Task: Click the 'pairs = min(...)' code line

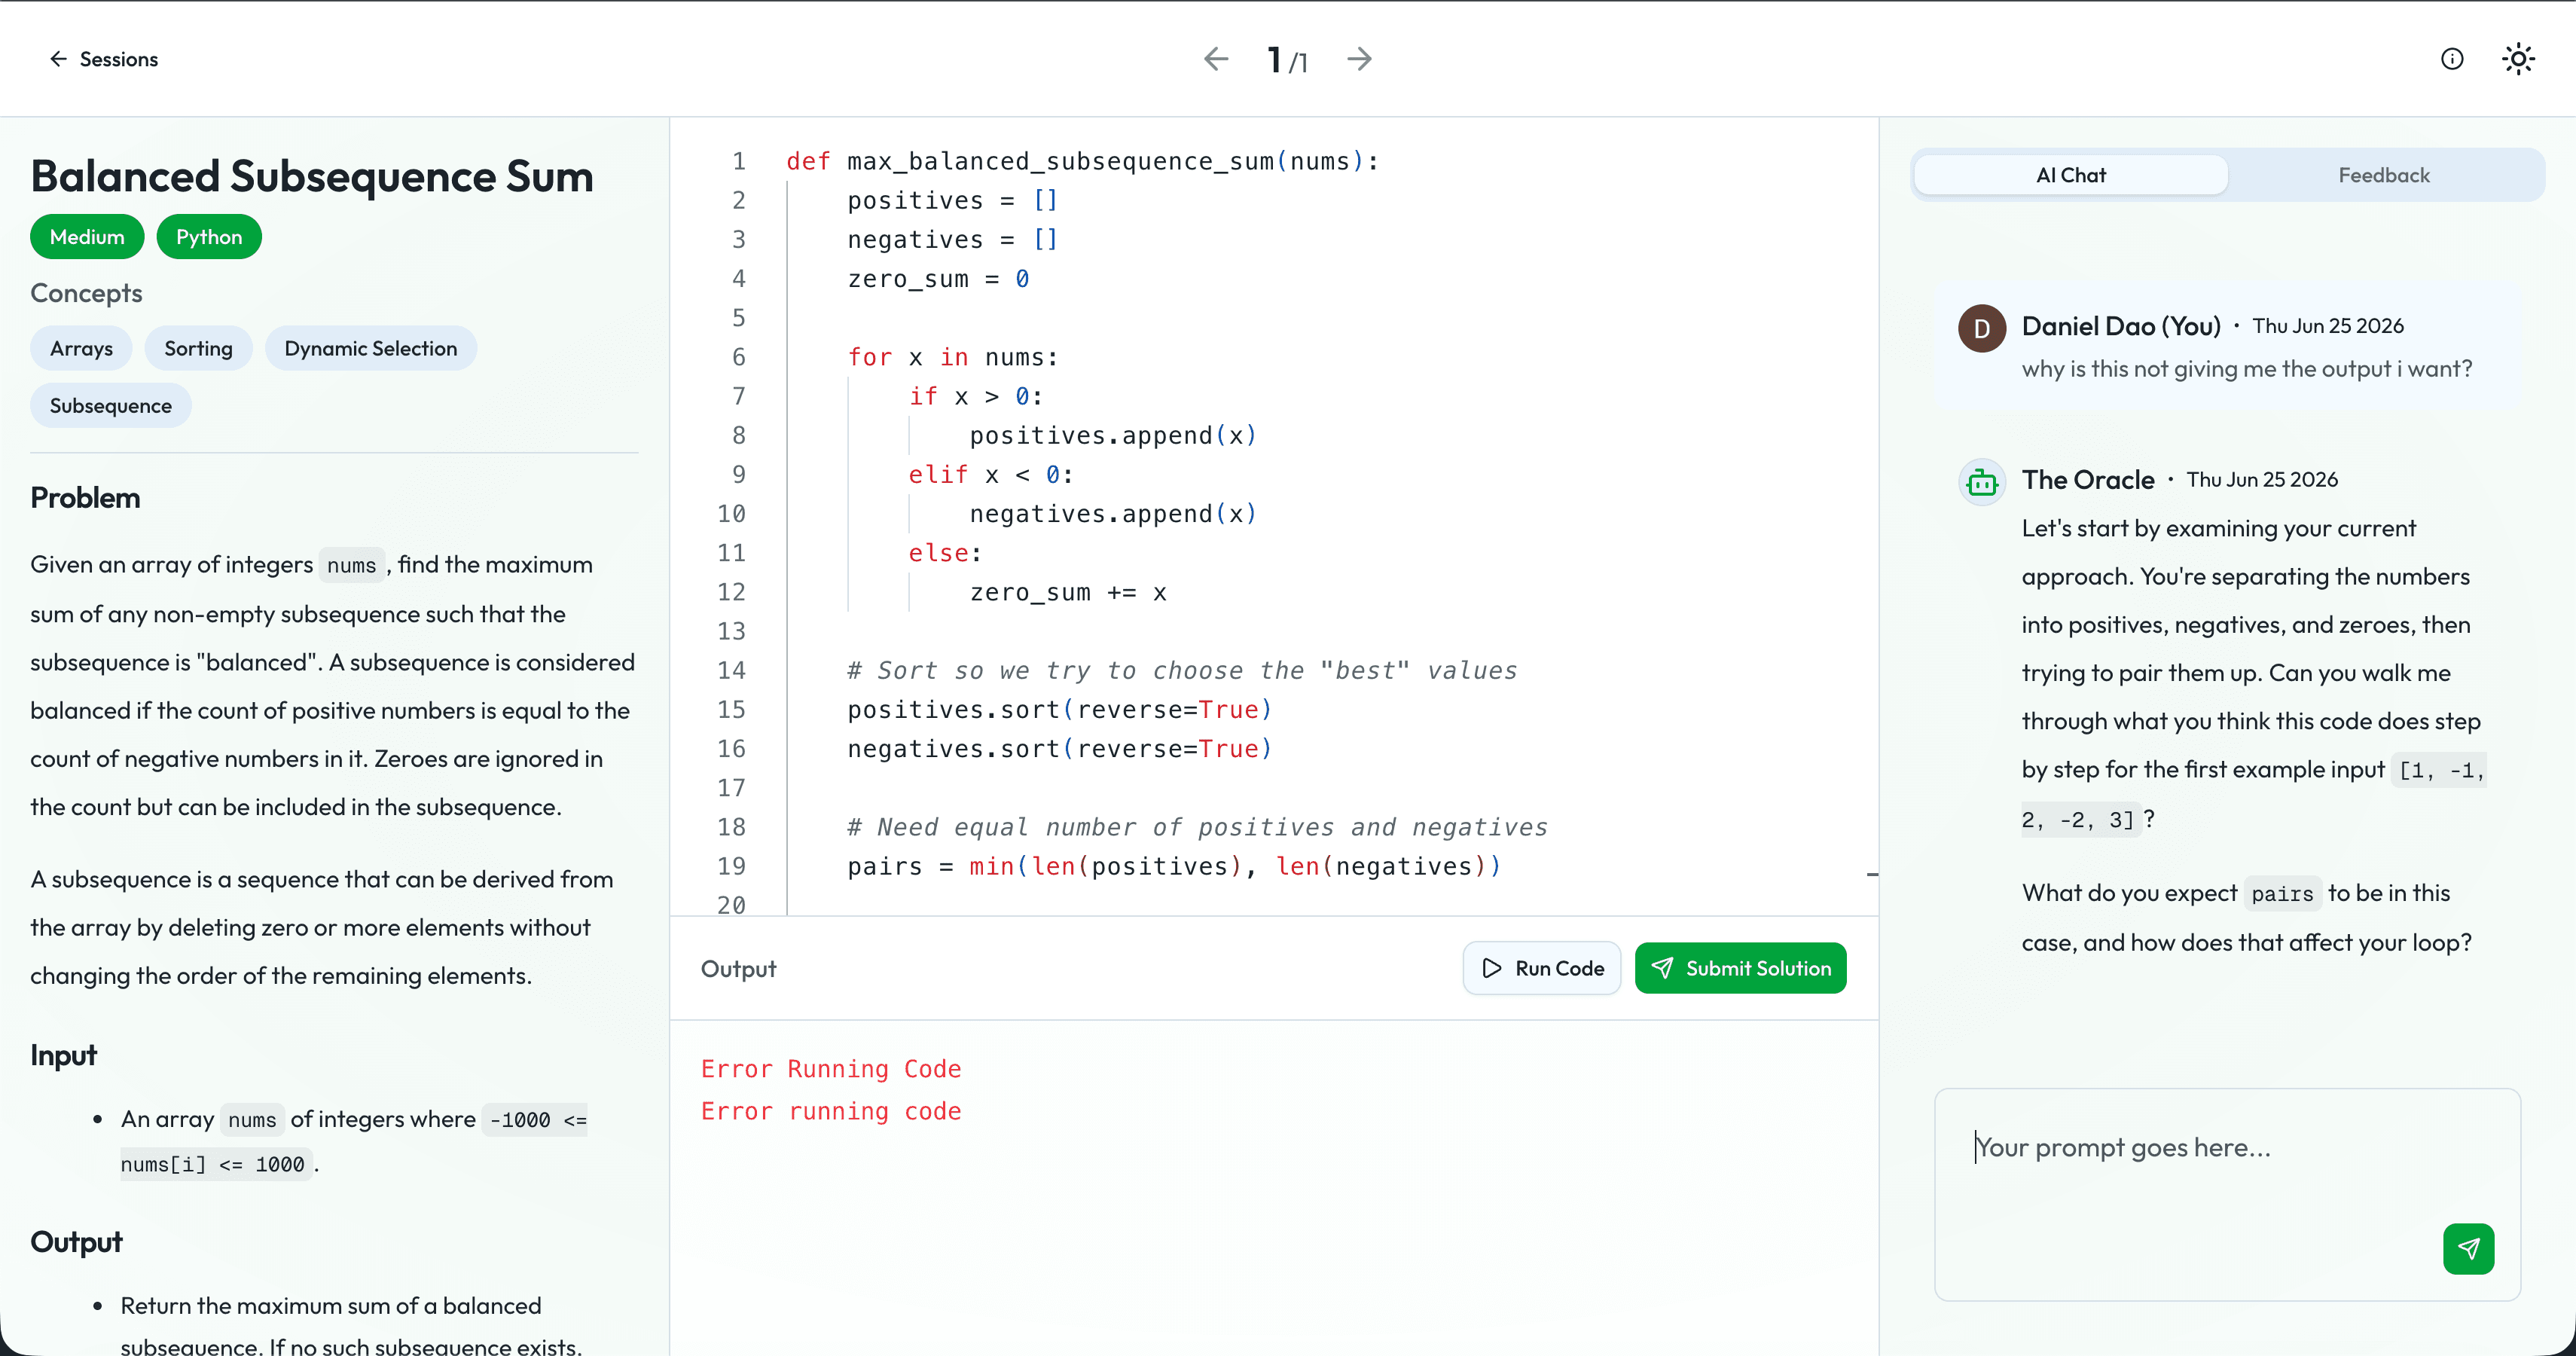Action: (1174, 866)
